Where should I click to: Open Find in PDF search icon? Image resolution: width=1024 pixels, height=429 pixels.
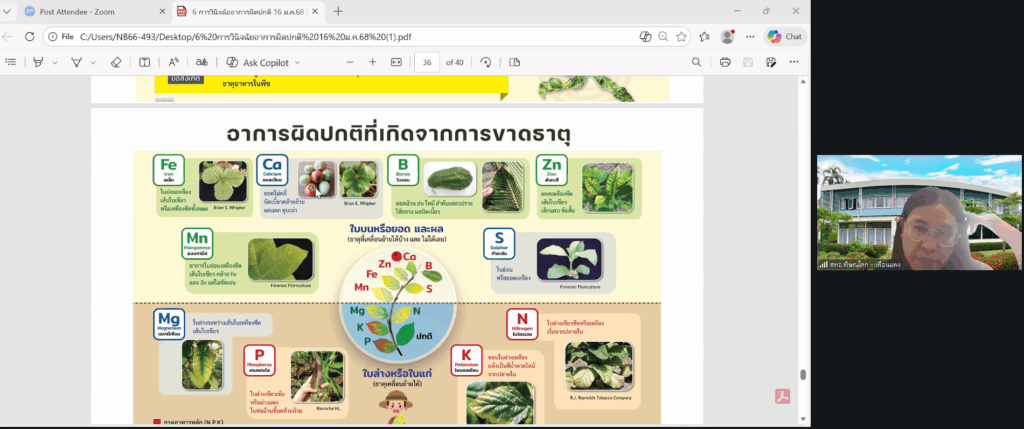[697, 62]
